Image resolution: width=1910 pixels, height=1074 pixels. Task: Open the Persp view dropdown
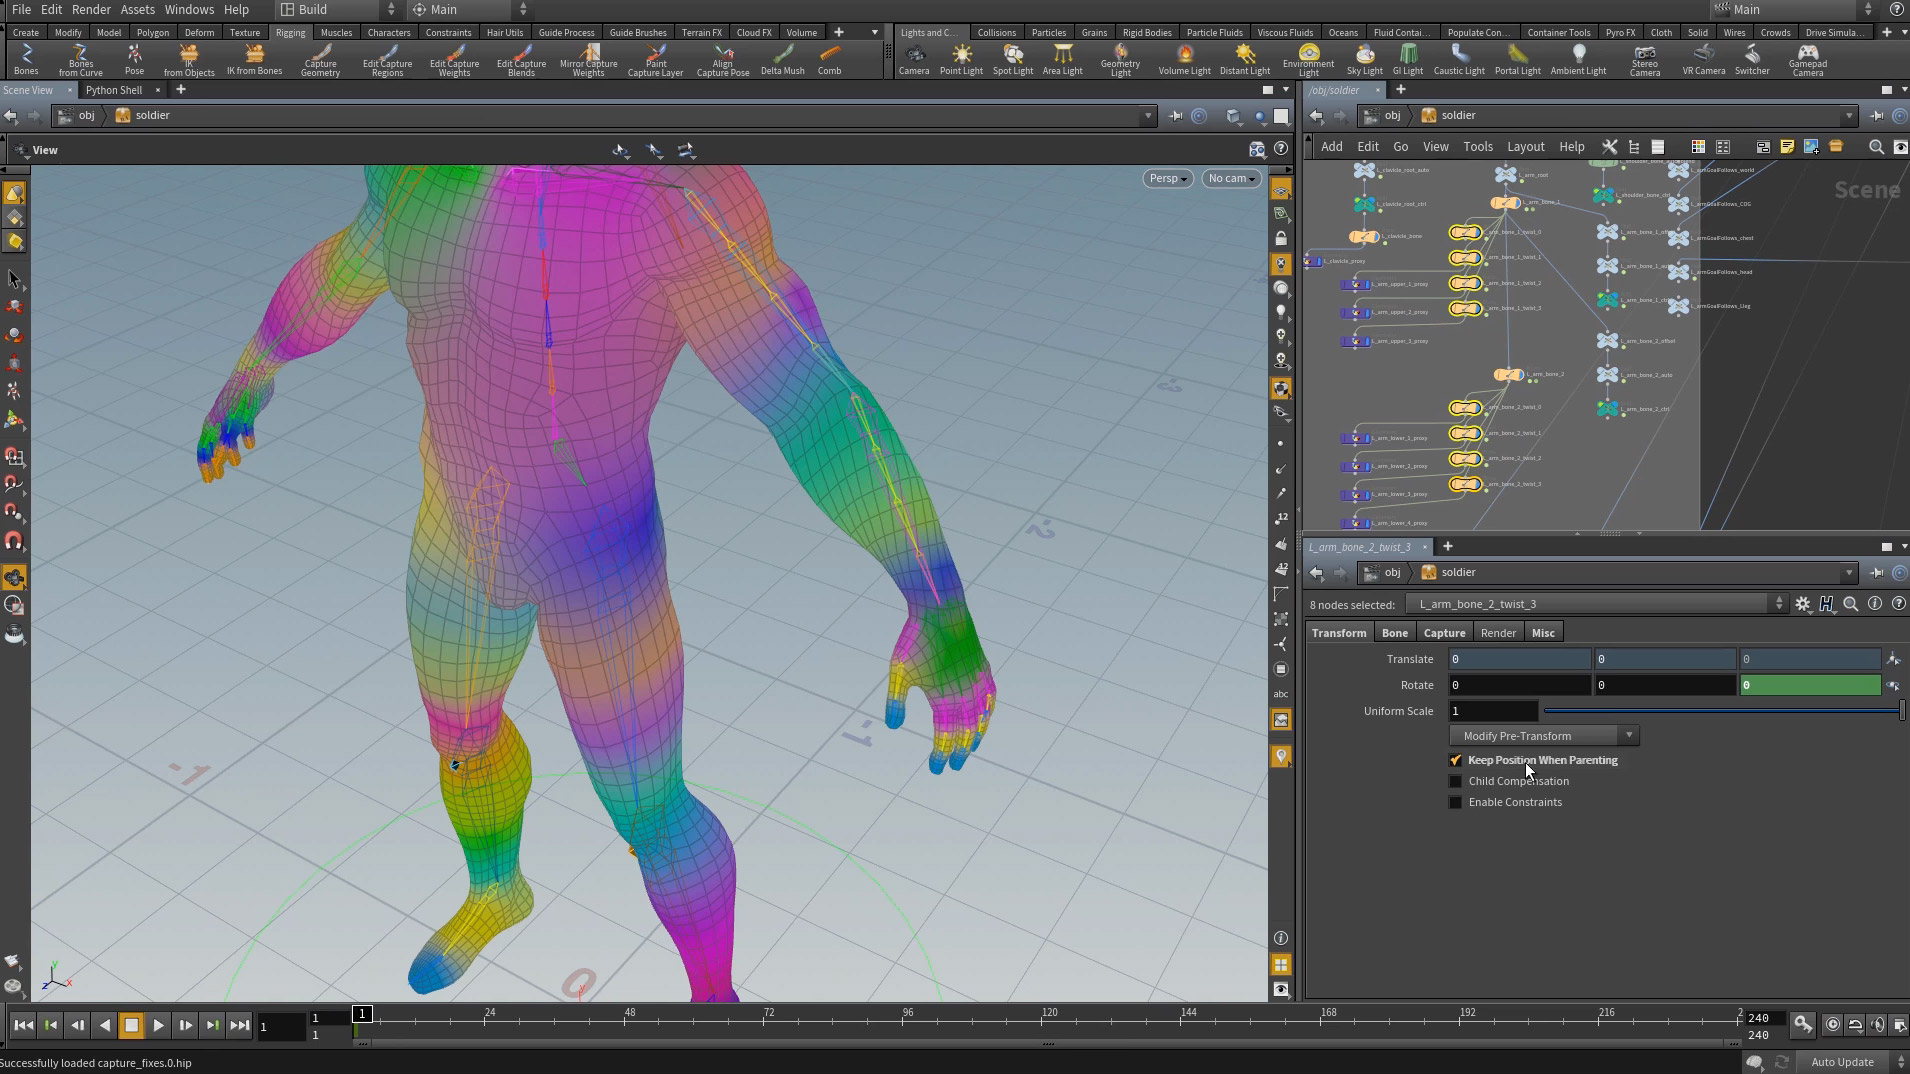(1166, 178)
